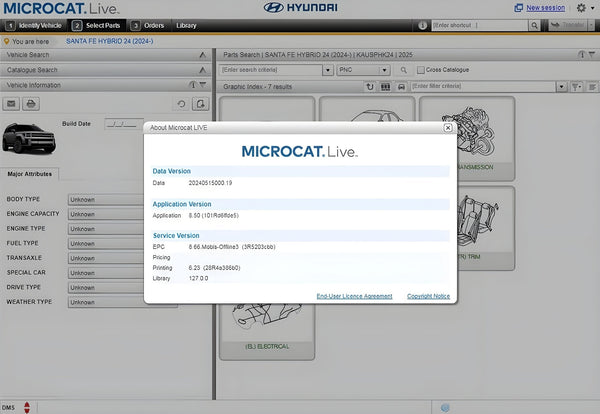Click the Santa Fe vehicle thumbnail
The height and width of the screenshot is (414, 600).
(x=29, y=139)
